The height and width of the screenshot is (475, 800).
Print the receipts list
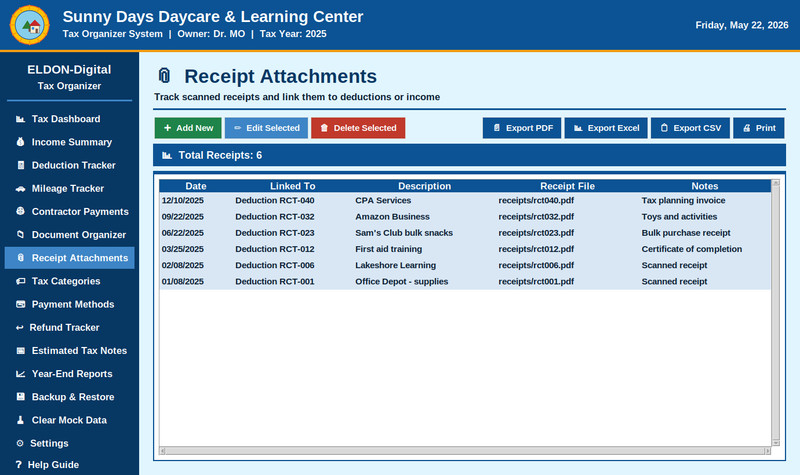[x=759, y=128]
